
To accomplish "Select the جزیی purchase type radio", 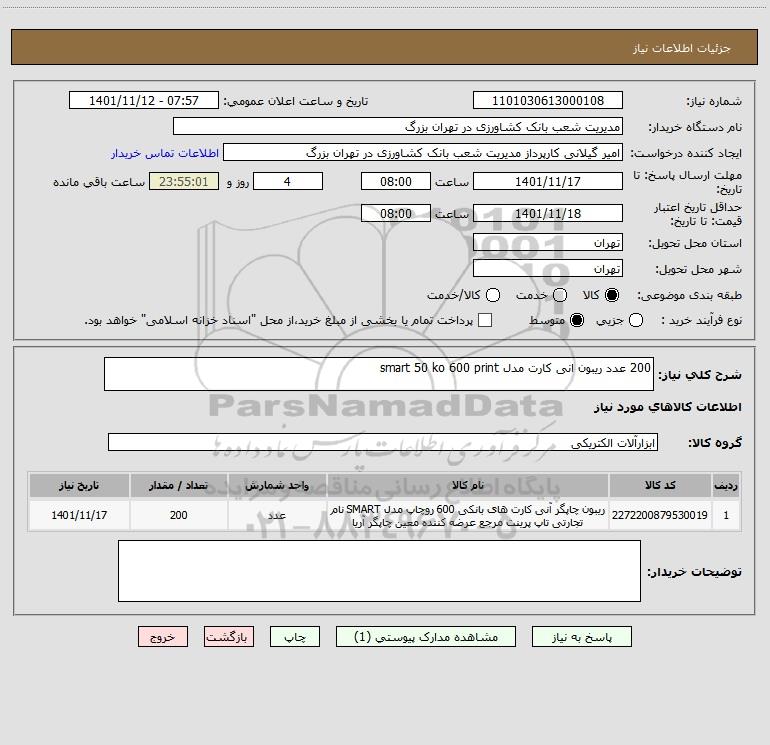I will tap(636, 320).
